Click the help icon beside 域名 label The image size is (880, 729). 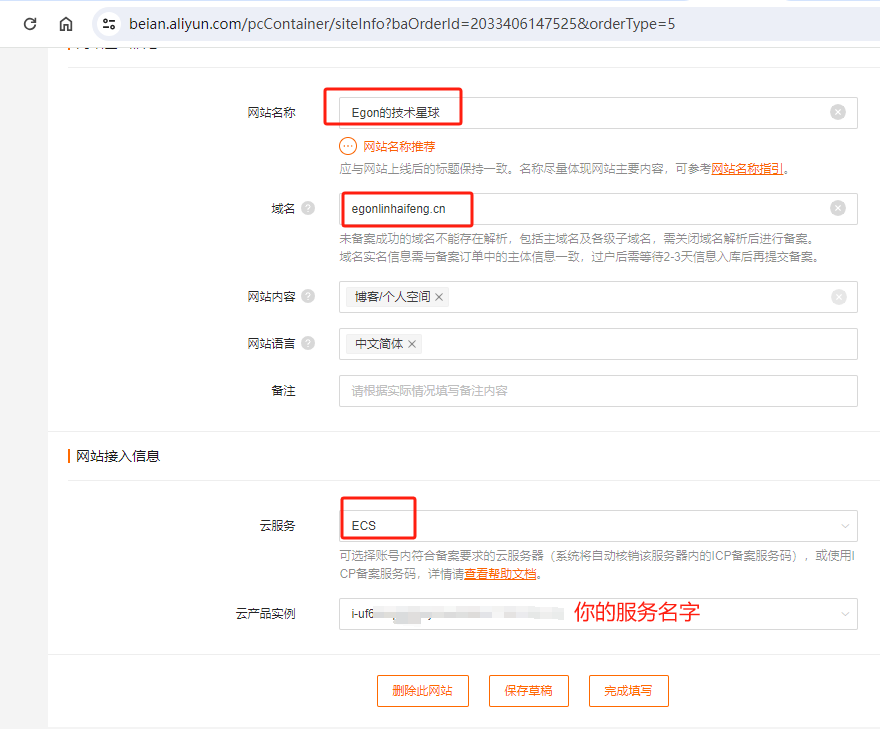click(x=308, y=208)
